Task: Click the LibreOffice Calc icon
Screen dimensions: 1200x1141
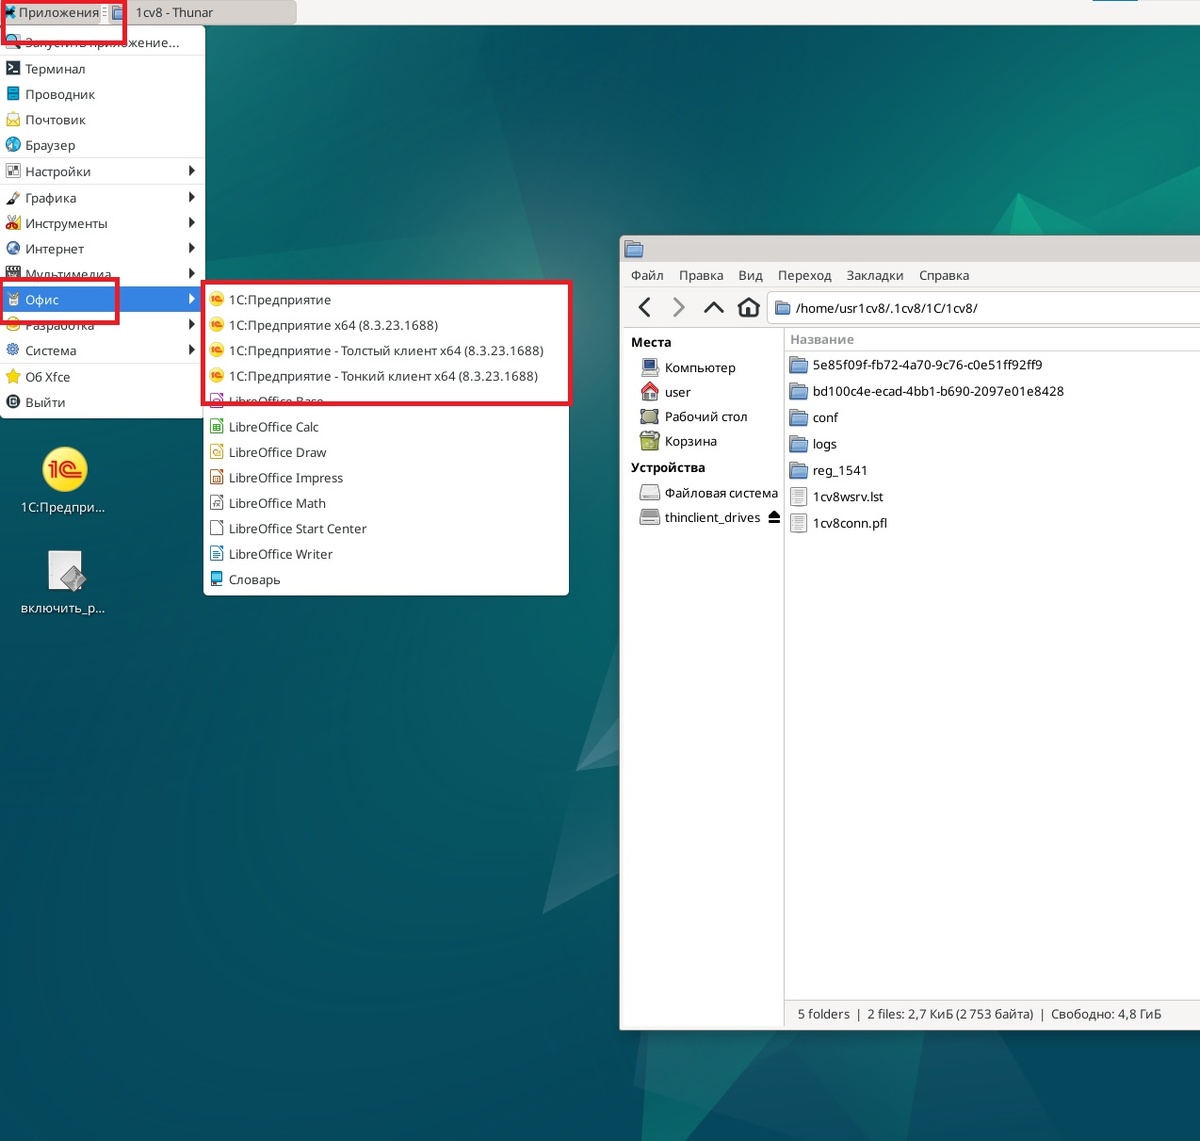Action: 217,427
